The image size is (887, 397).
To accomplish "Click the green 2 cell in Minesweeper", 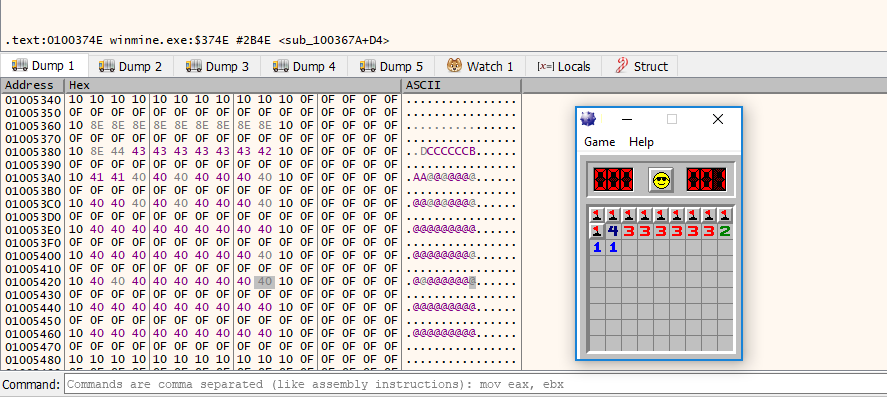I will click(x=725, y=231).
